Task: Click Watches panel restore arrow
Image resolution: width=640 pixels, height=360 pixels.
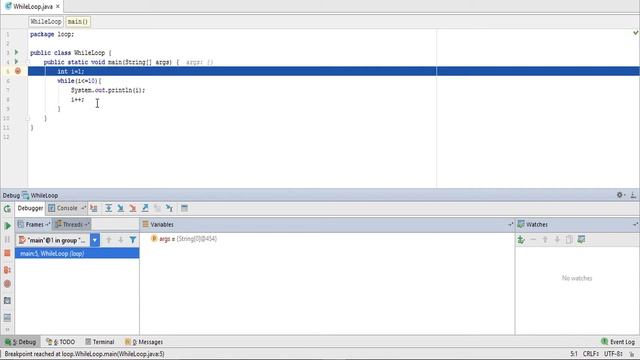Action: click(x=635, y=224)
